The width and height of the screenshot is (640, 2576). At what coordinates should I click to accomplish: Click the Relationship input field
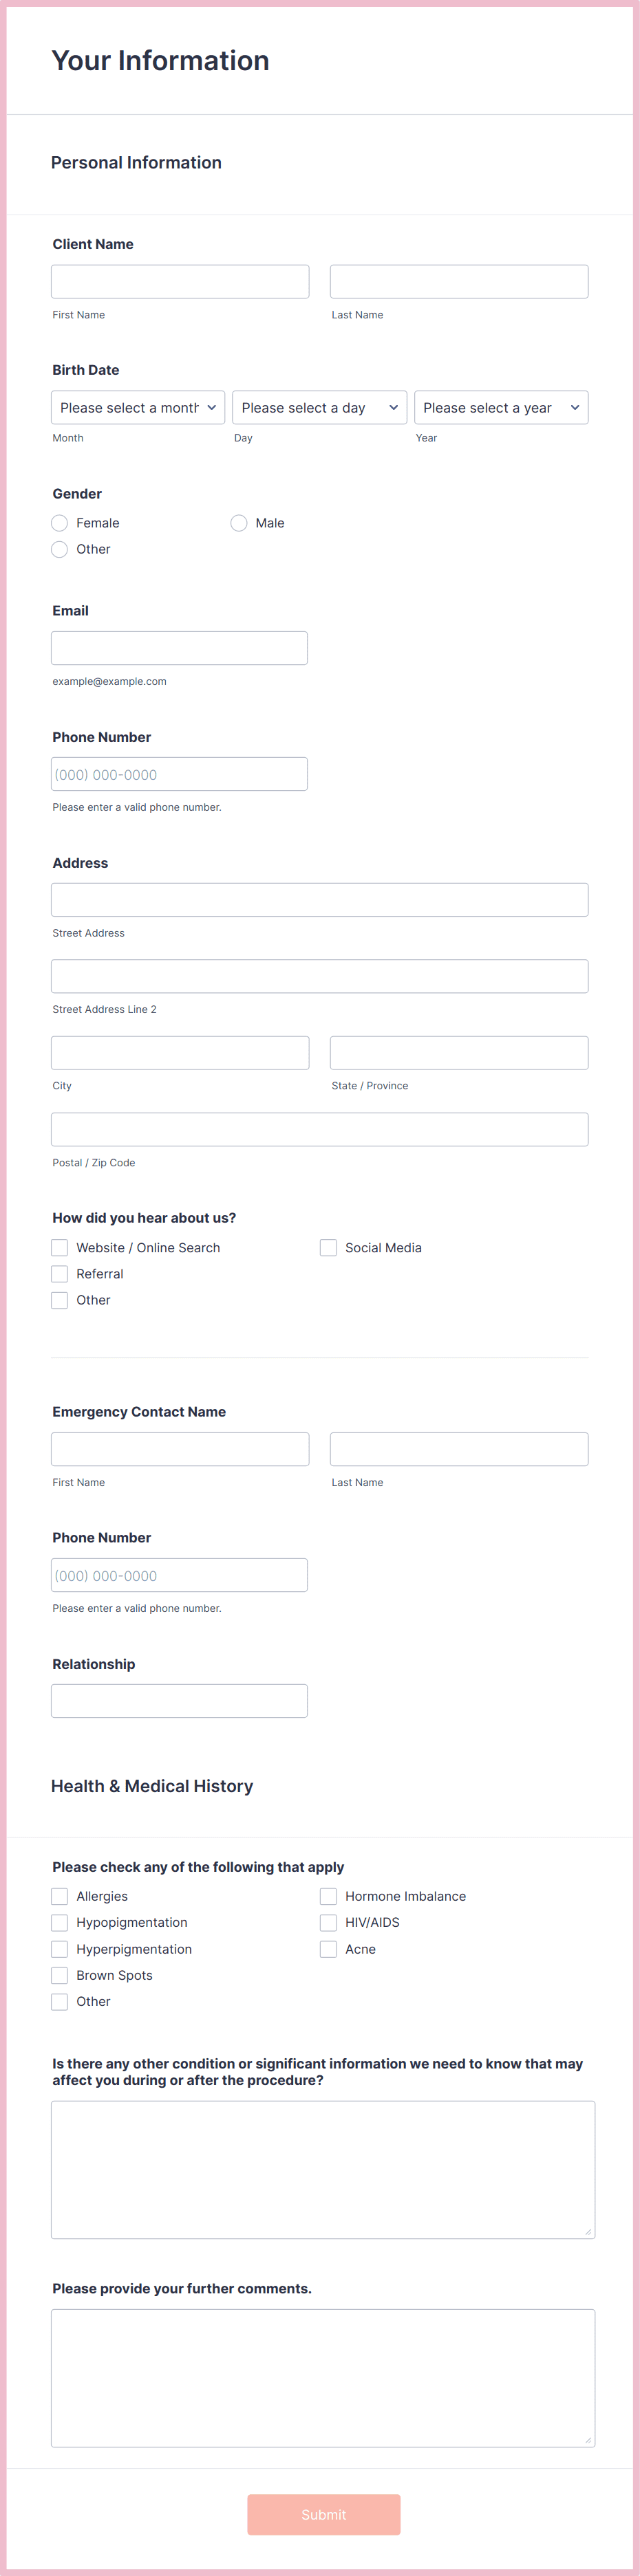click(179, 1700)
